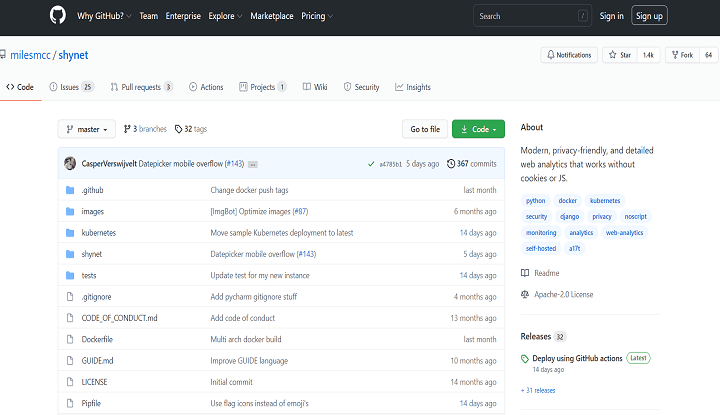Viewport: 720px width, 415px height.
Task: Switch to the Issues tab
Action: tap(72, 87)
